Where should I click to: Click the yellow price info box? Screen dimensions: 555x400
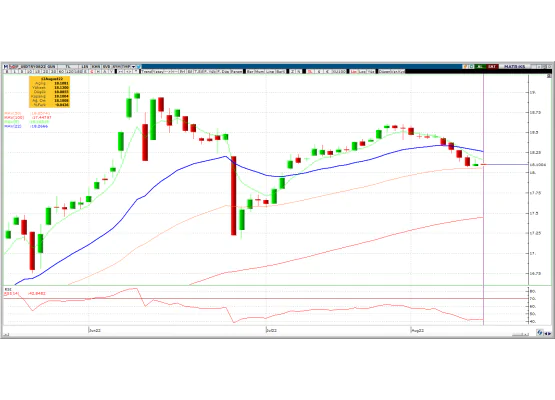[50, 92]
